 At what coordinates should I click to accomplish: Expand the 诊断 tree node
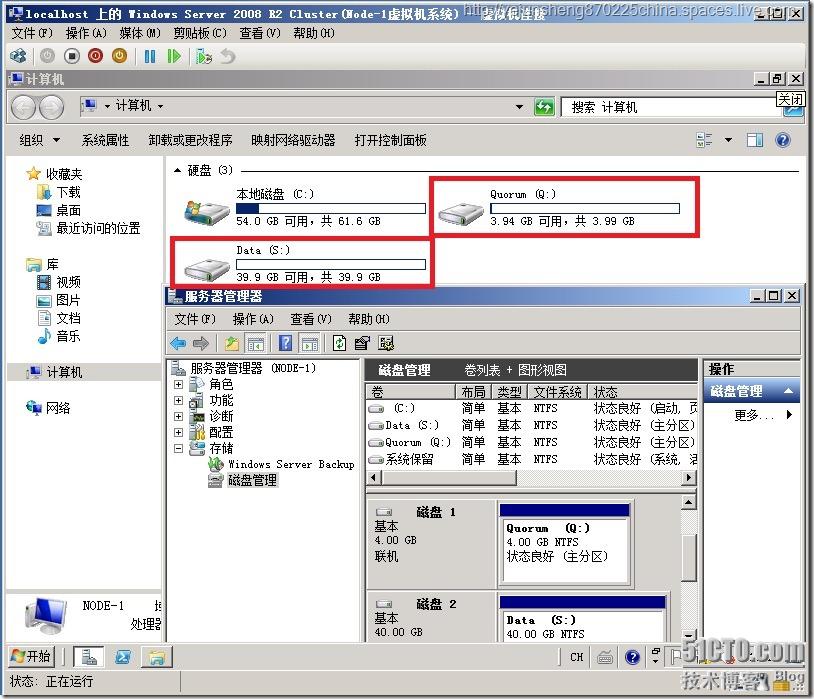tap(178, 416)
